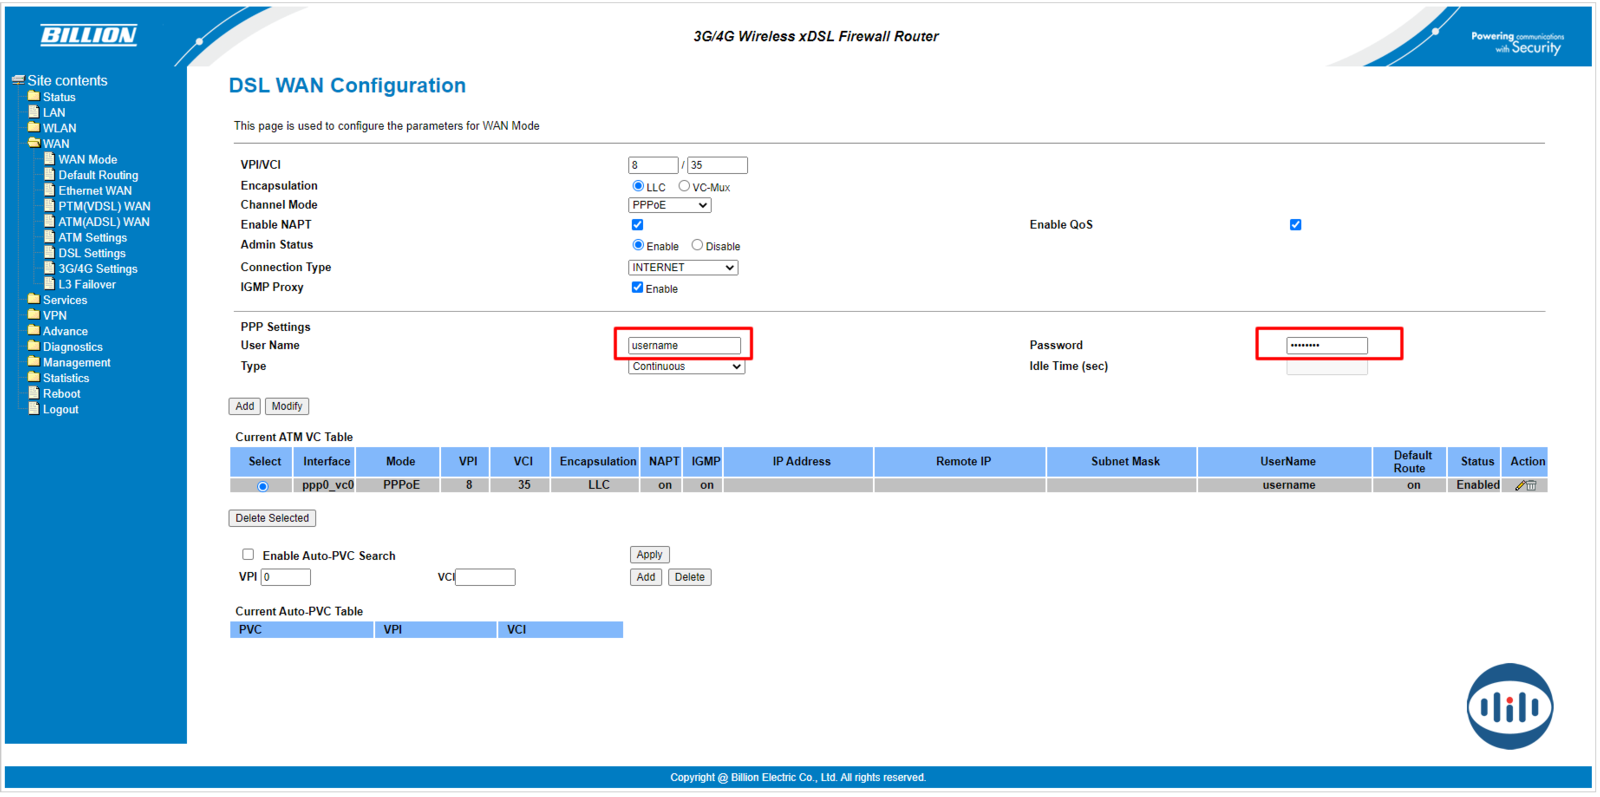Open ATM(ADSL) WAN in the sidebar
The height and width of the screenshot is (797, 1600).
point(103,222)
